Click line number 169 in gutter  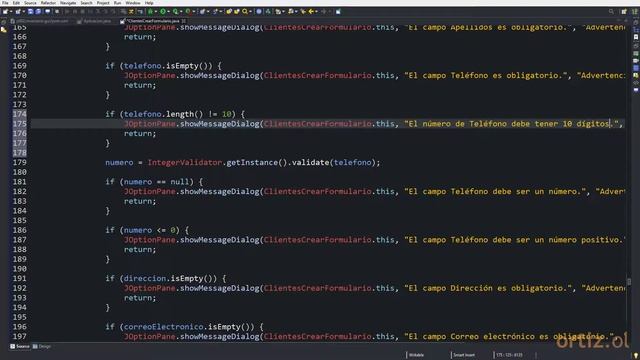coord(20,66)
